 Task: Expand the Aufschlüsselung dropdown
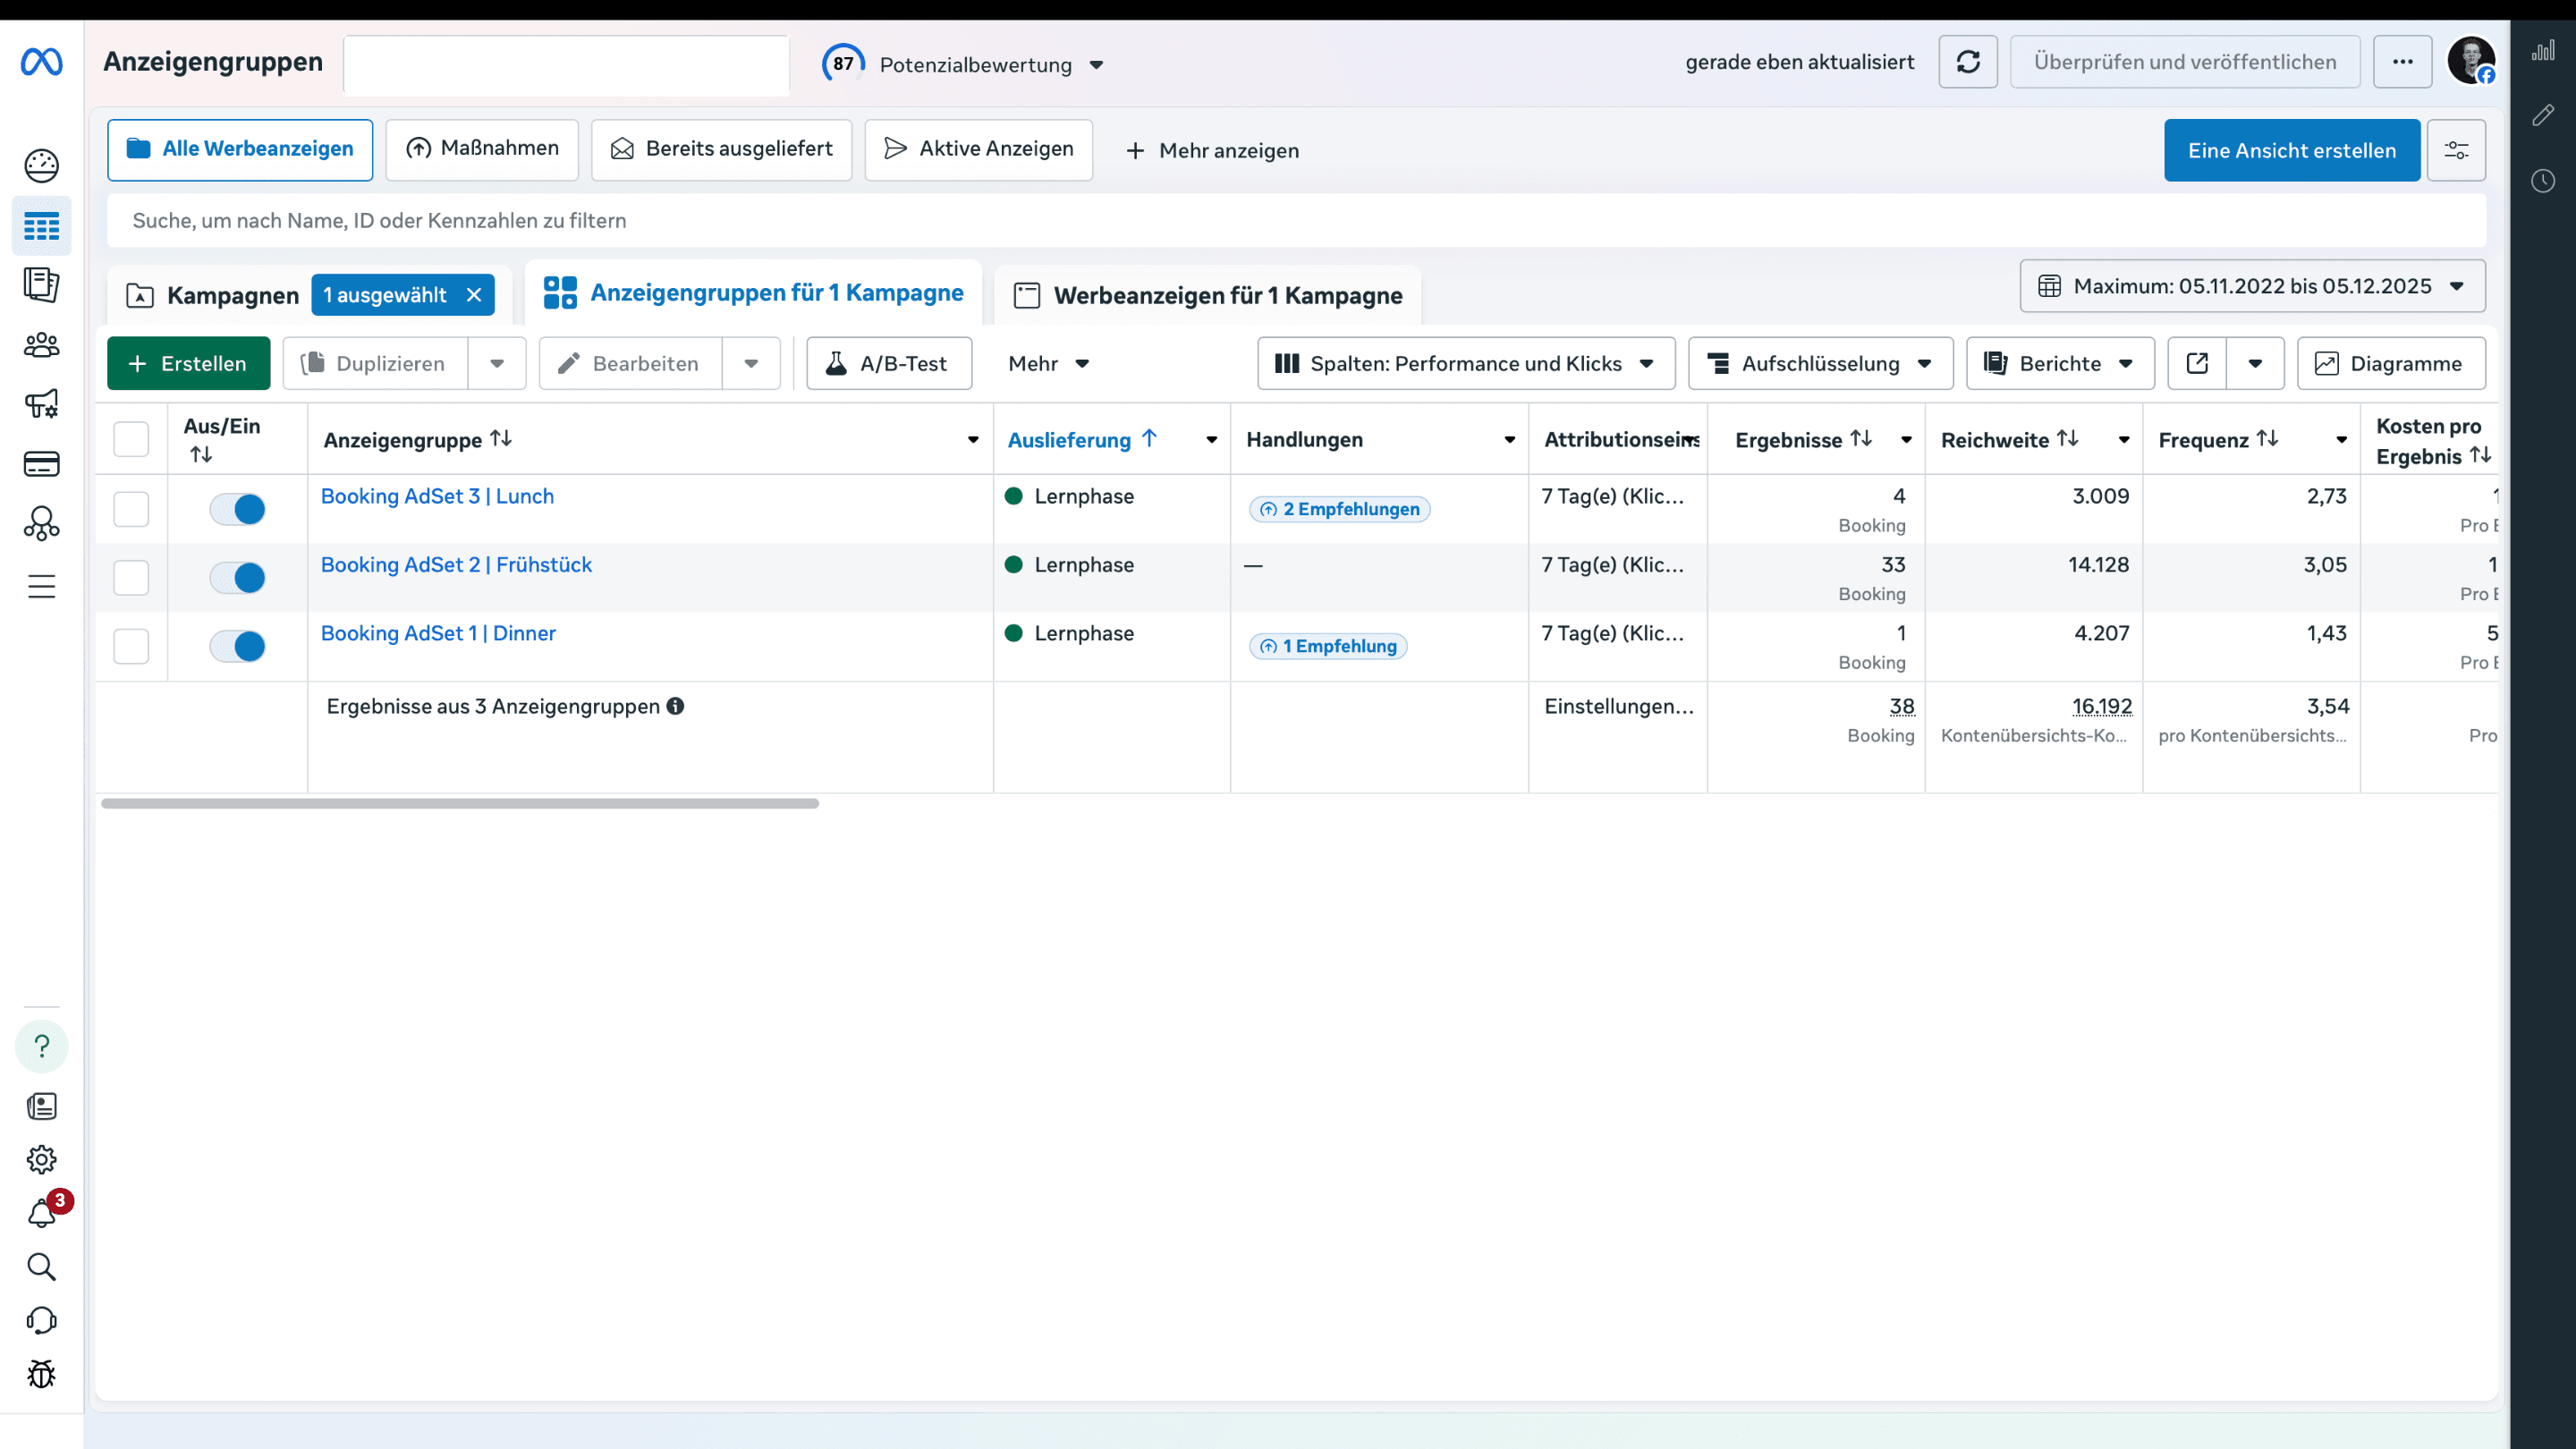(x=1819, y=363)
